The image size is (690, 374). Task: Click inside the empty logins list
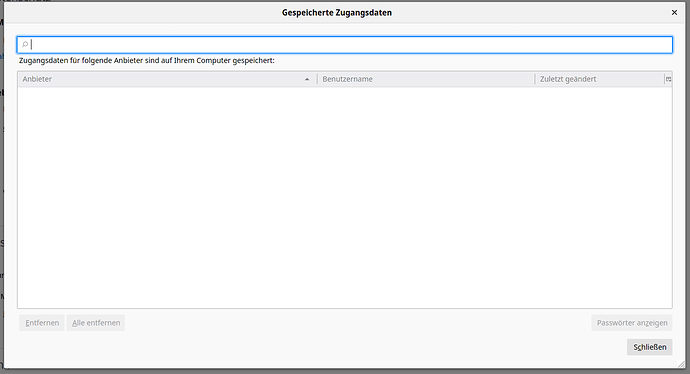point(345,197)
